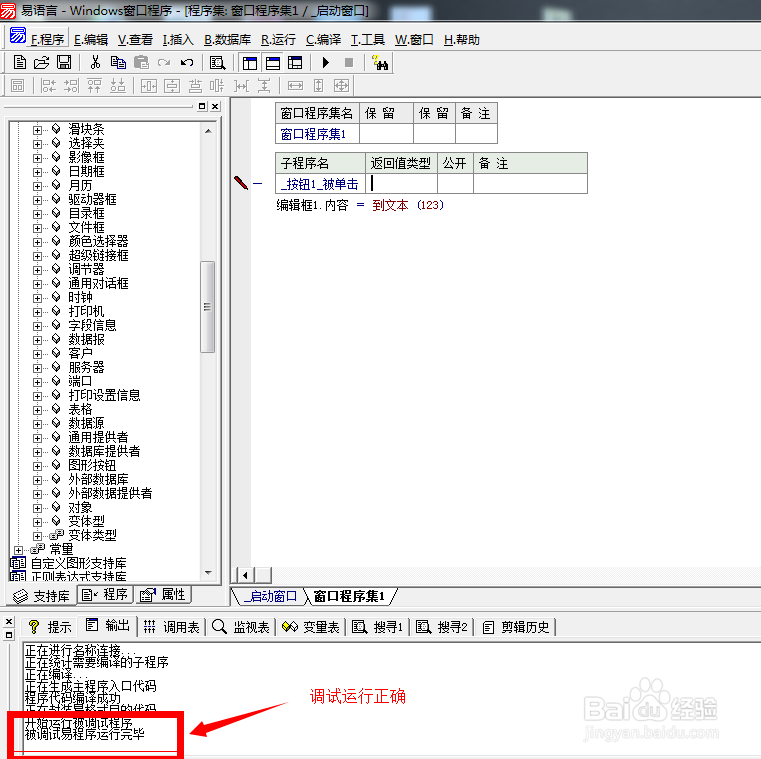
Task: Switch to the 属性 panel tab
Action: pos(163,594)
